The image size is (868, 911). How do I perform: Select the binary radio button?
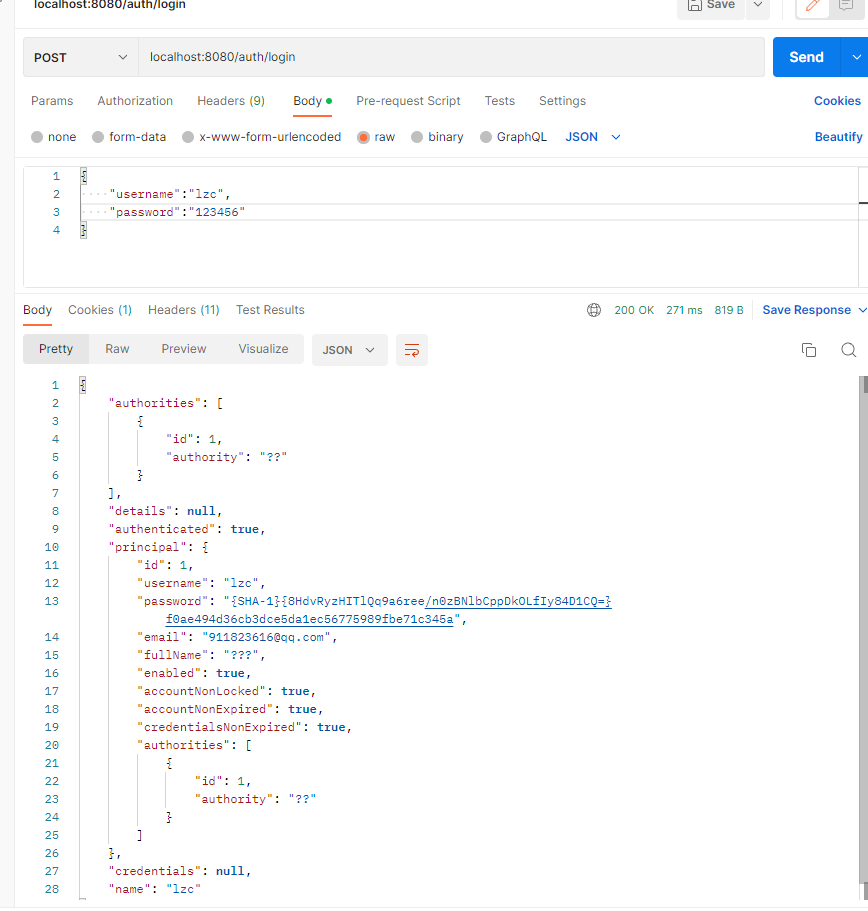click(417, 137)
